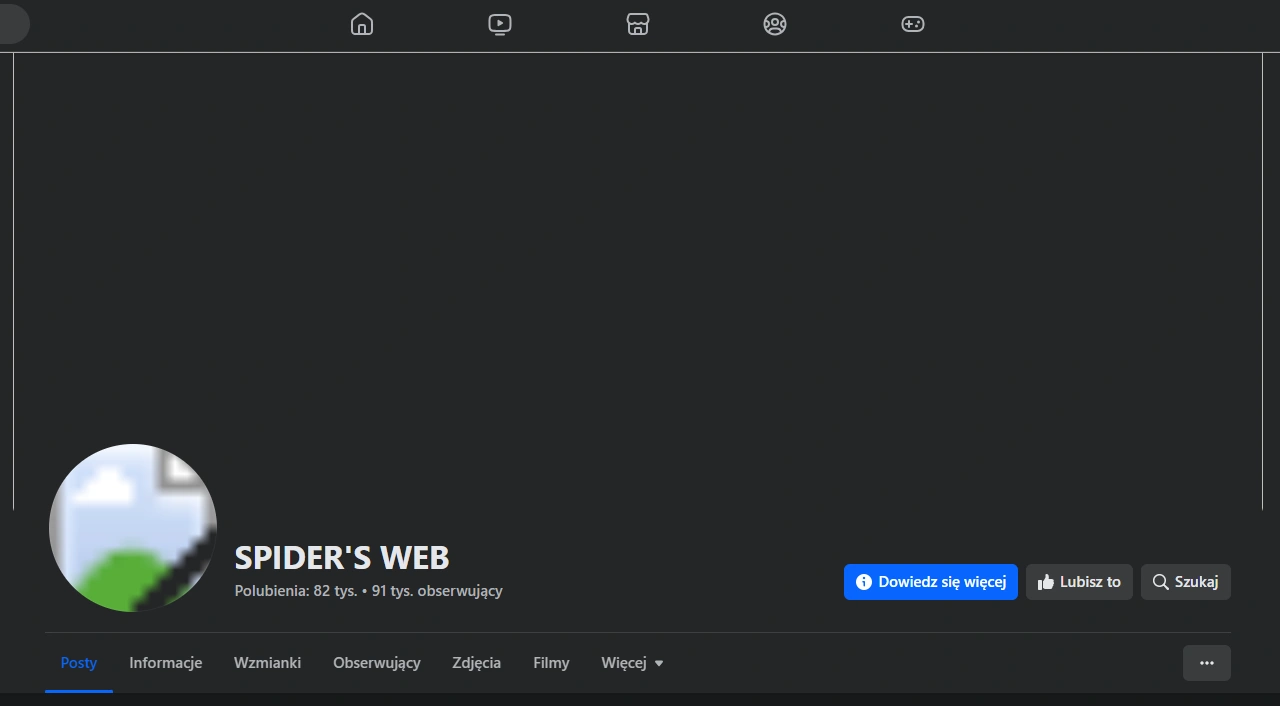1280x706 pixels.
Task: Open the Wzmianki tab
Action: click(268, 663)
